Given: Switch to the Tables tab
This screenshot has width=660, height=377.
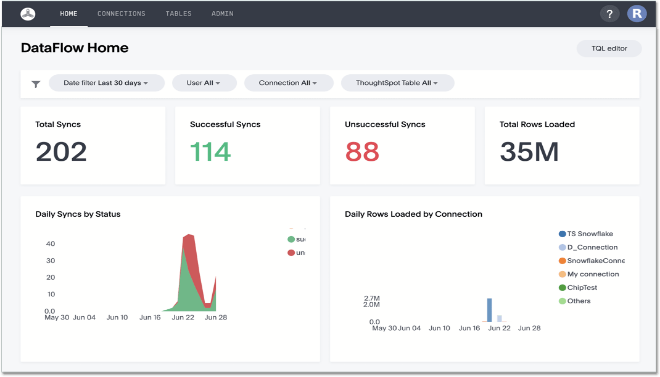Looking at the screenshot, I should coord(178,14).
